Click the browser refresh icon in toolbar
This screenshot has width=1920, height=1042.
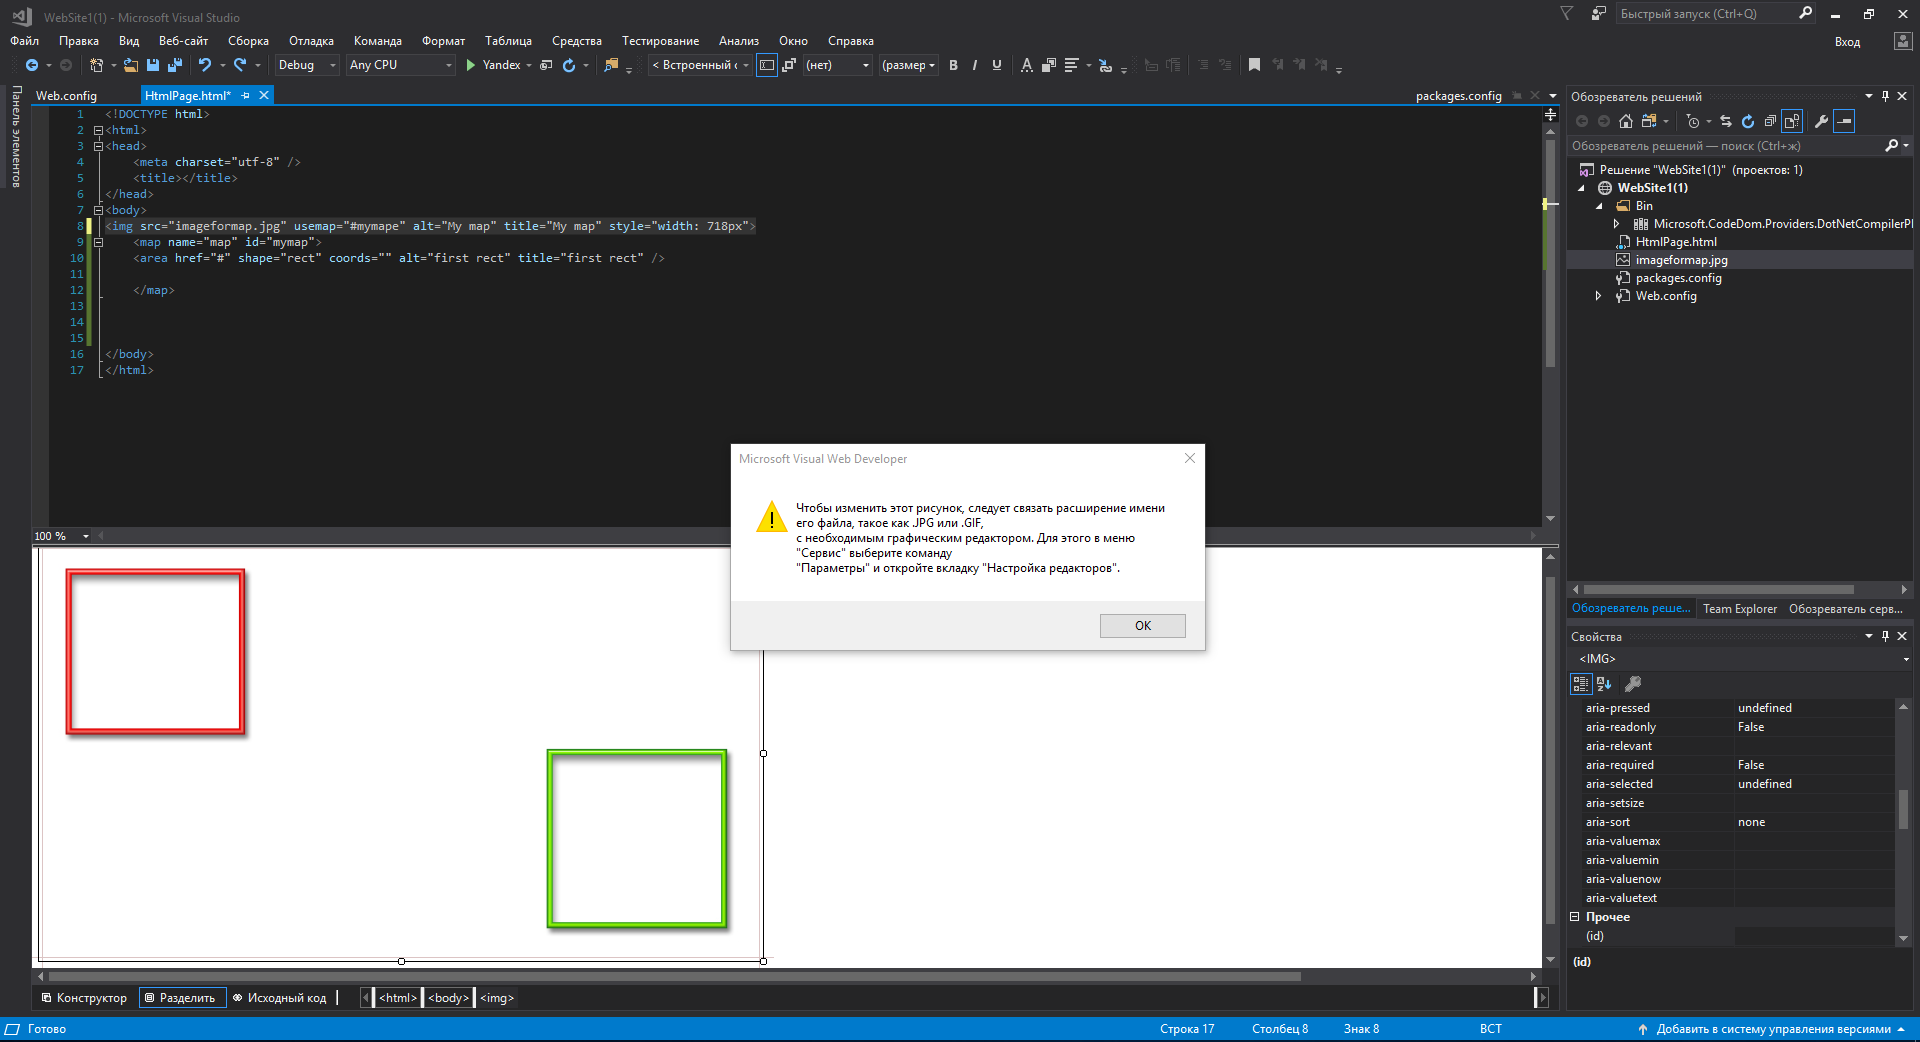tap(569, 65)
